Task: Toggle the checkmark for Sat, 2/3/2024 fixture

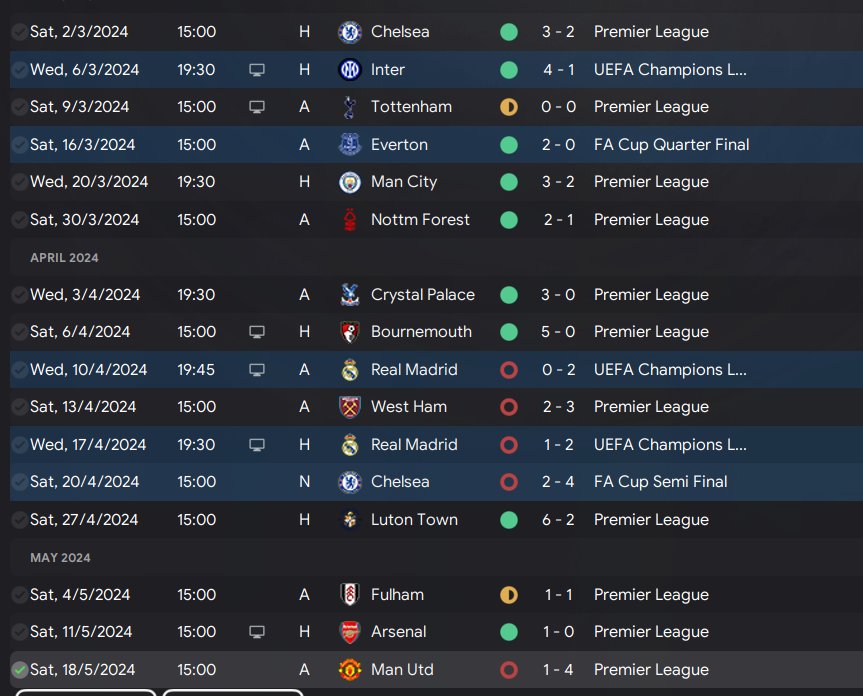Action: point(19,32)
